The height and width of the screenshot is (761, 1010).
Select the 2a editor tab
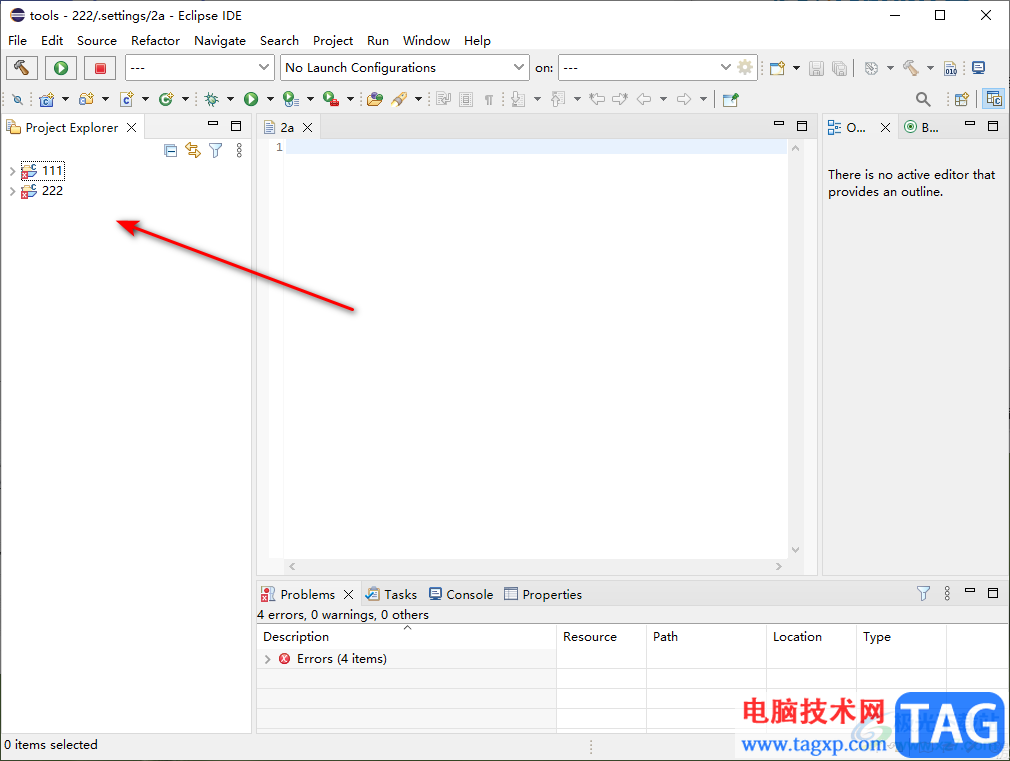[287, 128]
